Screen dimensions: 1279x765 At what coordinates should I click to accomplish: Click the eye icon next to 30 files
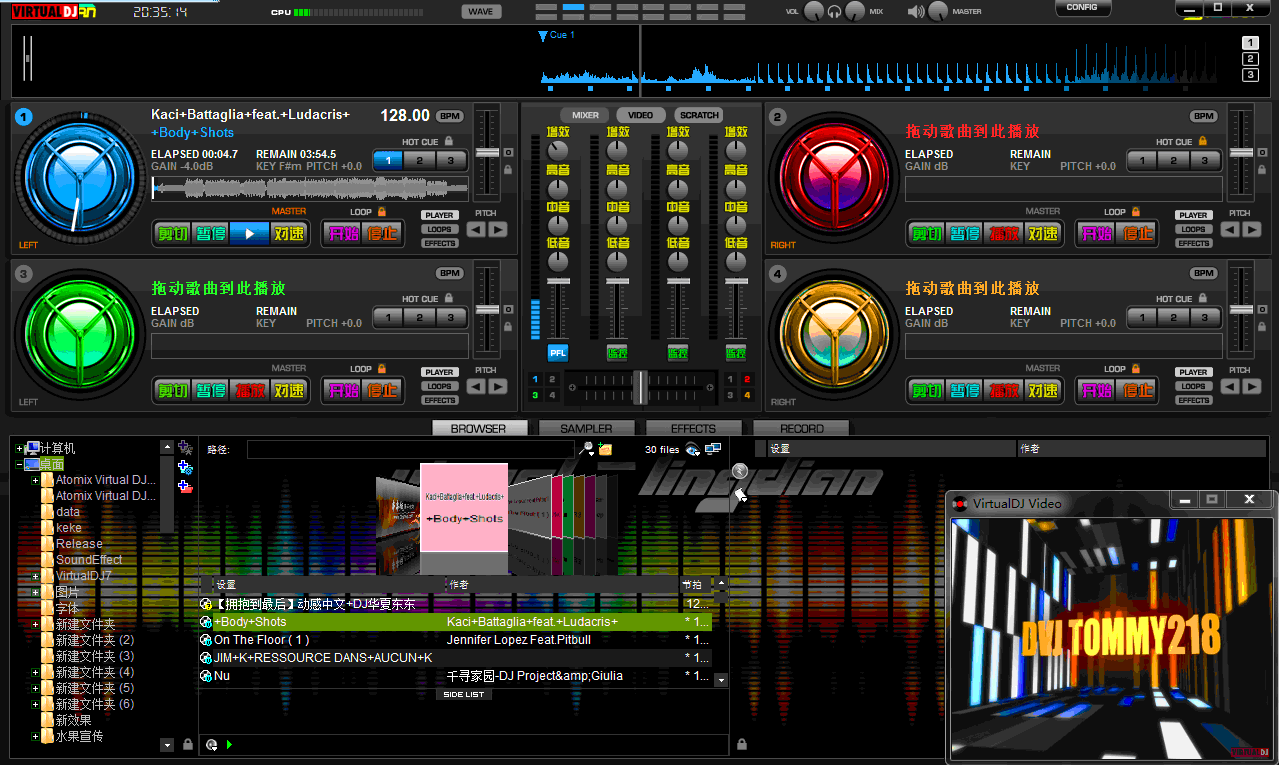(692, 450)
